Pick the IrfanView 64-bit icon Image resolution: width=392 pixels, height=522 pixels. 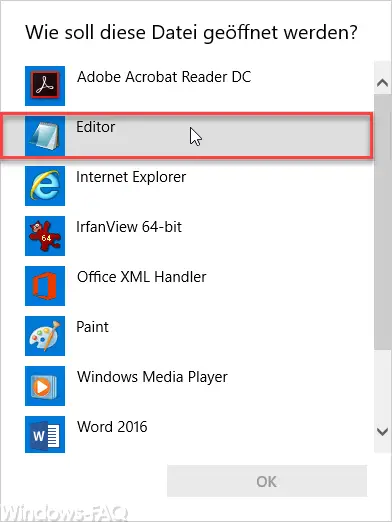(45, 236)
